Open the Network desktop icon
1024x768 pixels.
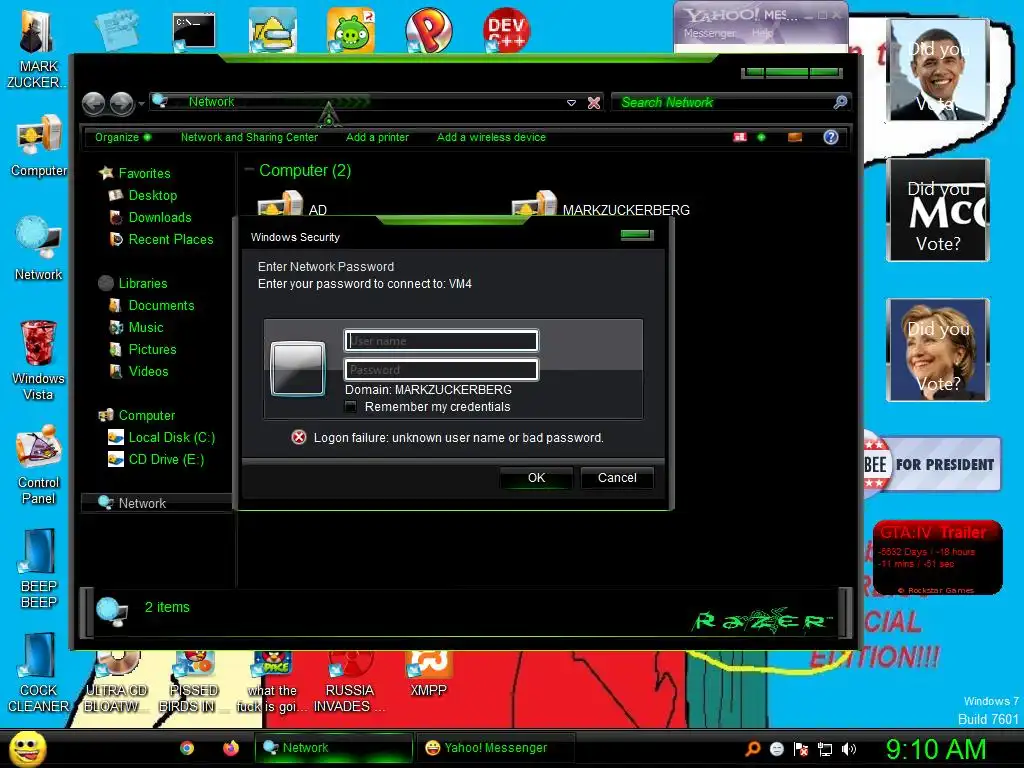point(39,249)
